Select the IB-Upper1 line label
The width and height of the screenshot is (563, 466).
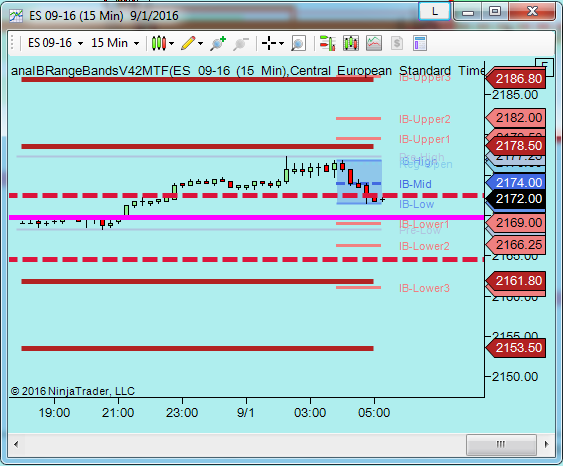424,139
